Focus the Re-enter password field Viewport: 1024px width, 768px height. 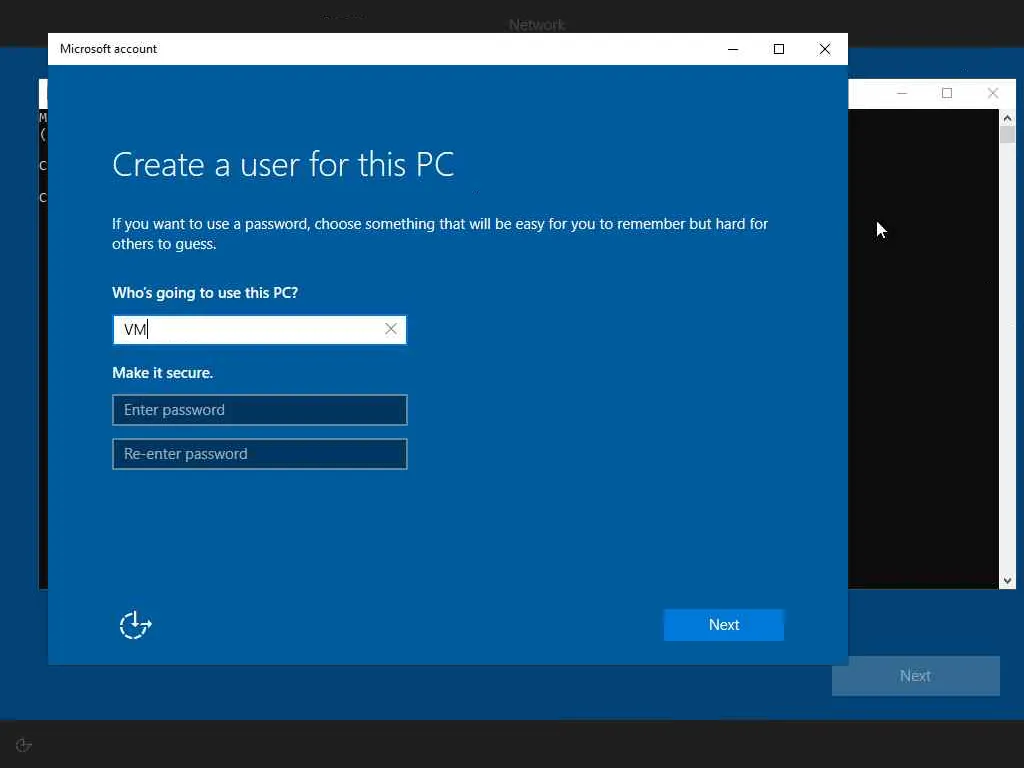(259, 454)
